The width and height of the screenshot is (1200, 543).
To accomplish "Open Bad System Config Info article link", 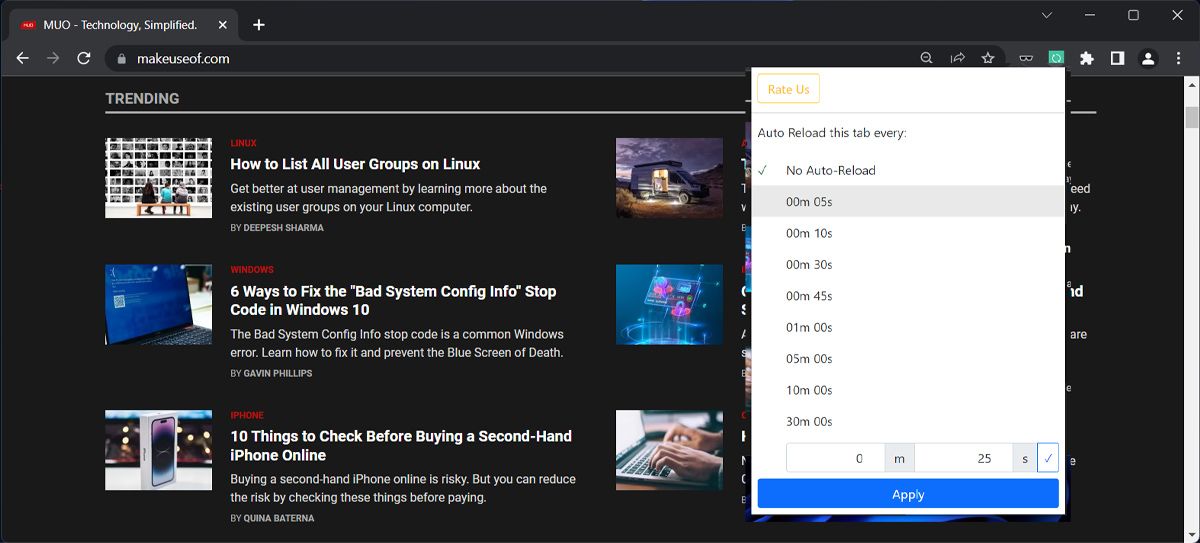I will point(393,300).
